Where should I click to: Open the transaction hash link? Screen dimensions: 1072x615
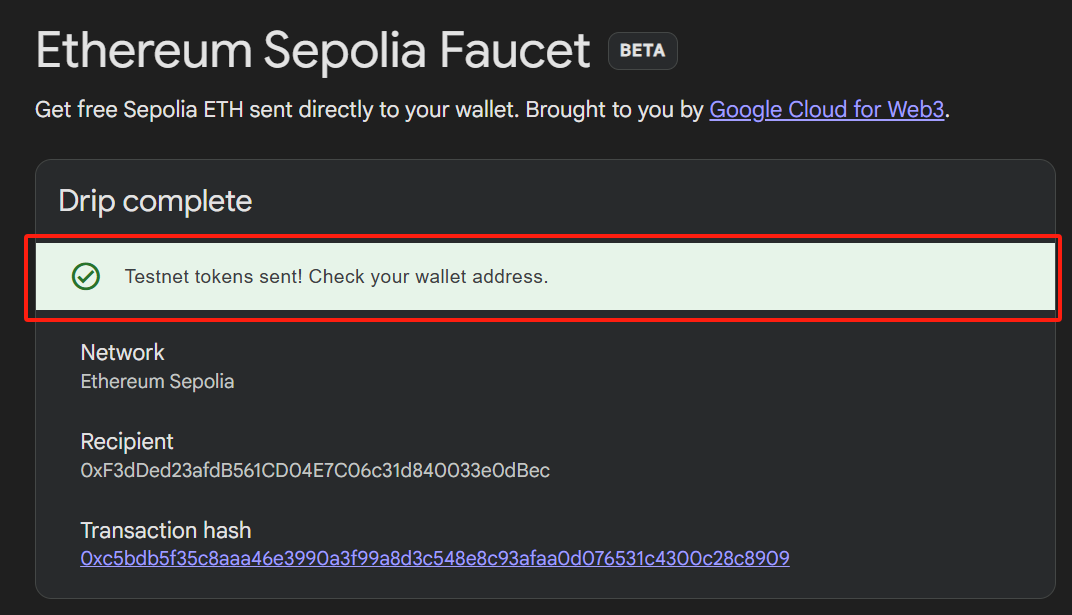tap(435, 558)
